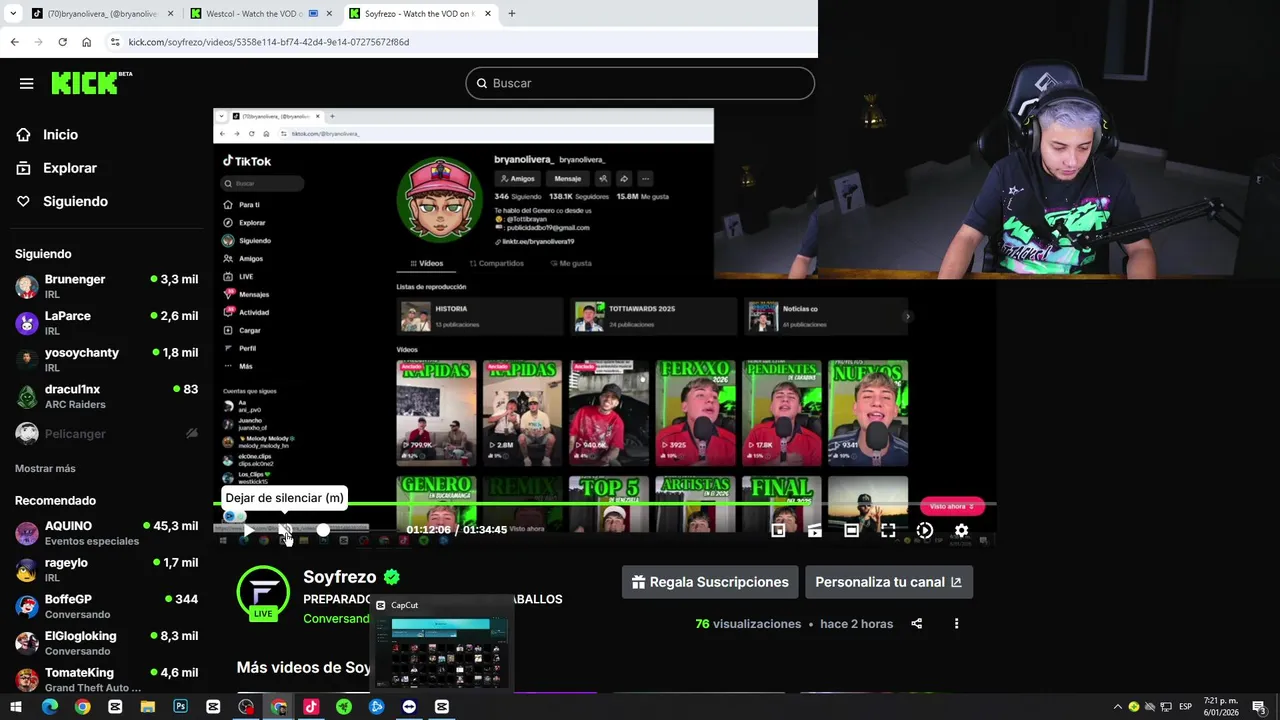The height and width of the screenshot is (720, 1280).
Task: Open TikTok app on the taskbar
Action: pos(311,707)
